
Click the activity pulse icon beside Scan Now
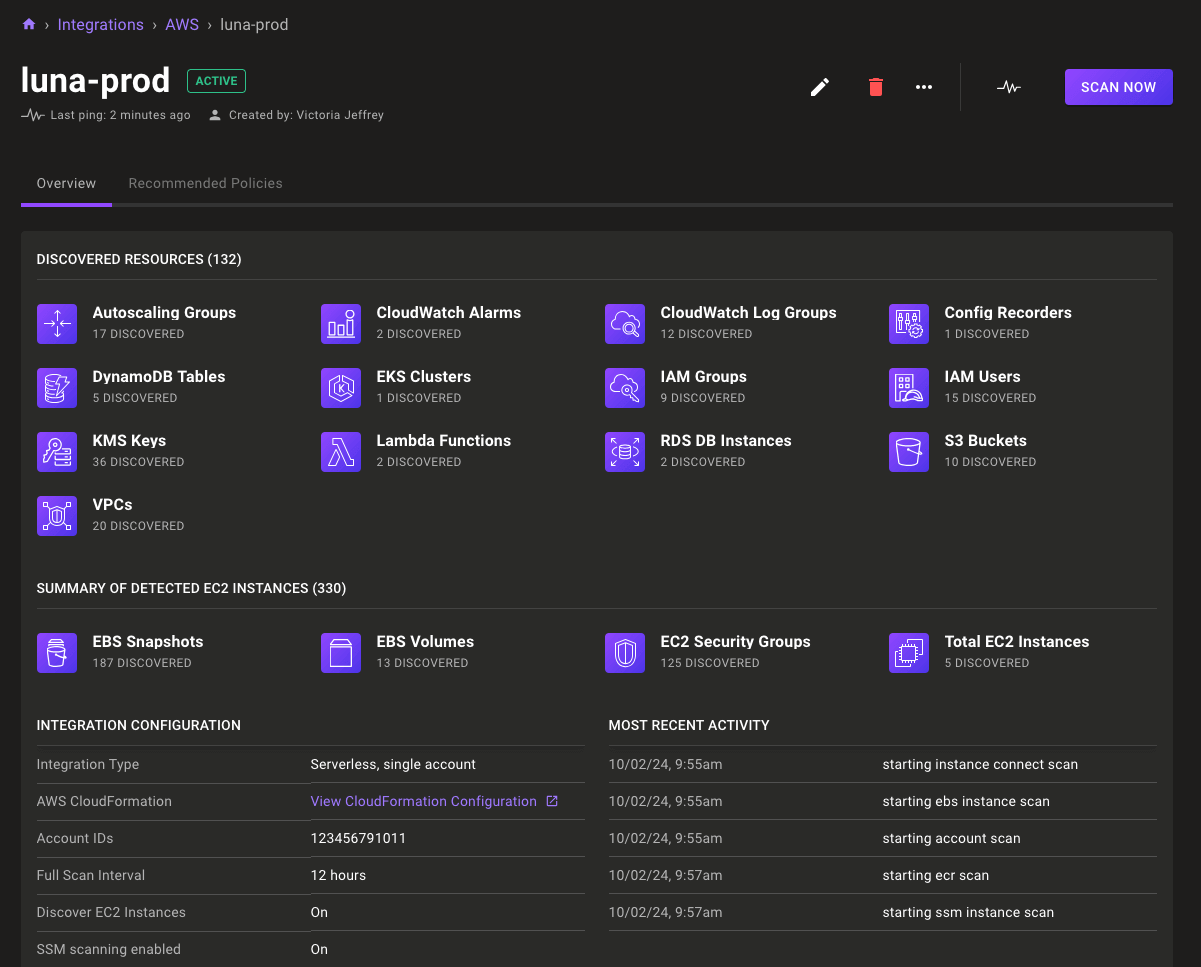1009,87
